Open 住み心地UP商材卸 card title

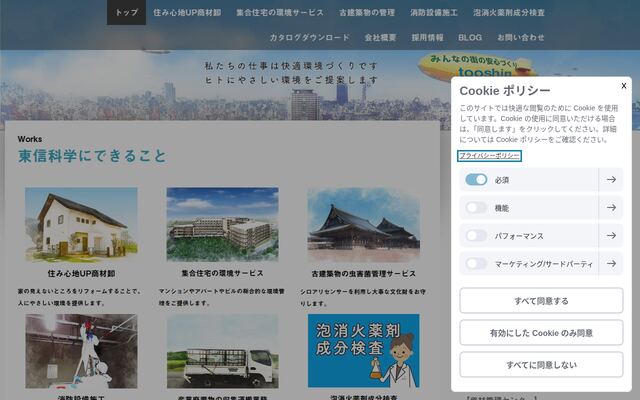point(81,273)
